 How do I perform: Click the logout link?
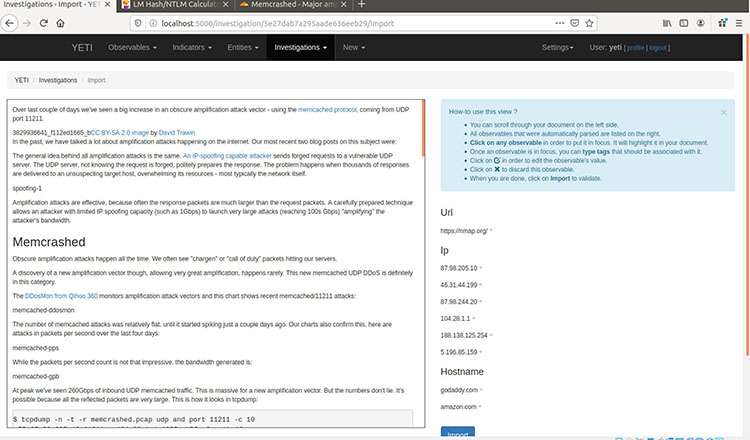click(x=658, y=48)
